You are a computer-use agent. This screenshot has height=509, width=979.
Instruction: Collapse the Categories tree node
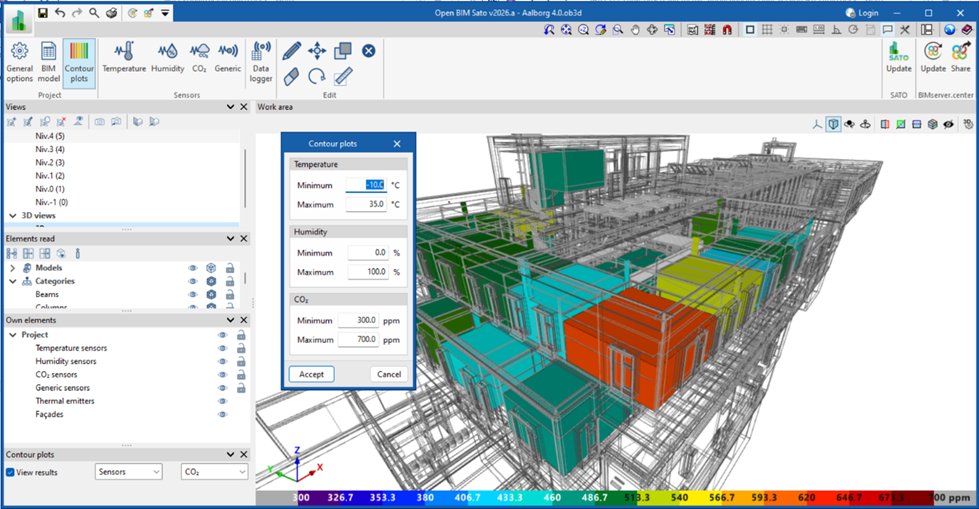12,281
